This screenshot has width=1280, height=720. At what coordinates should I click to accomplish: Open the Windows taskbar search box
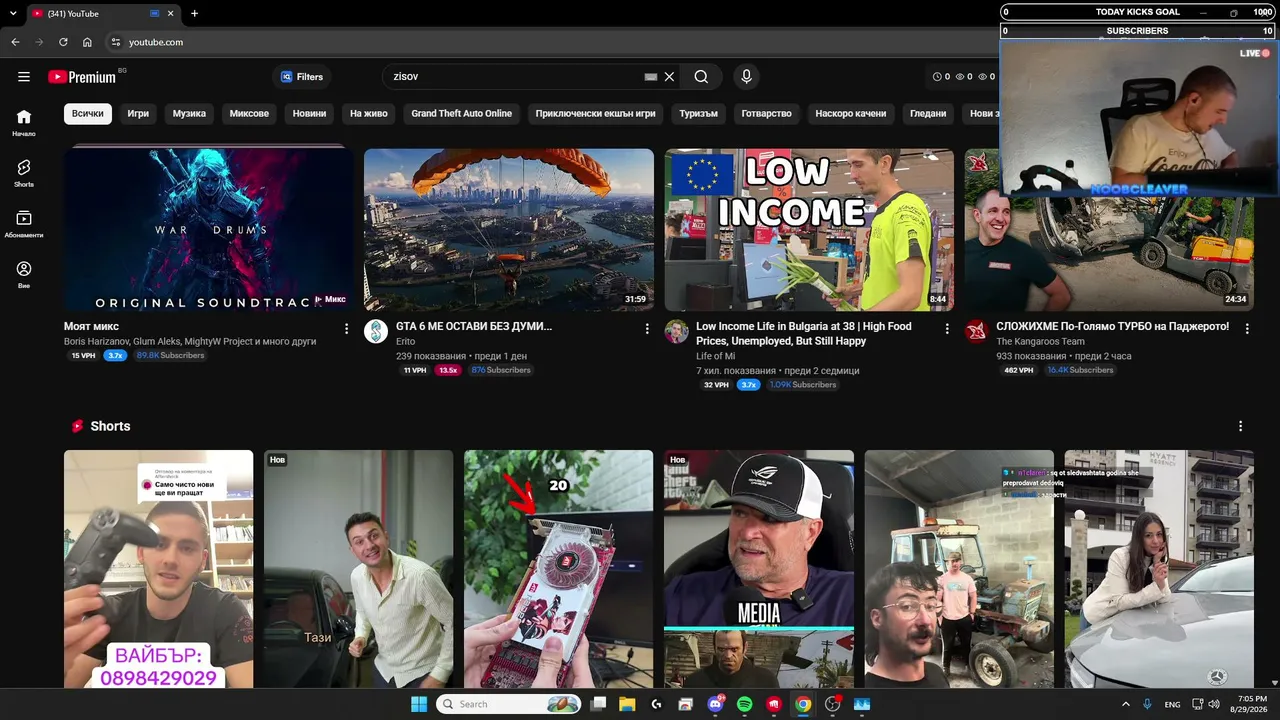(x=510, y=704)
